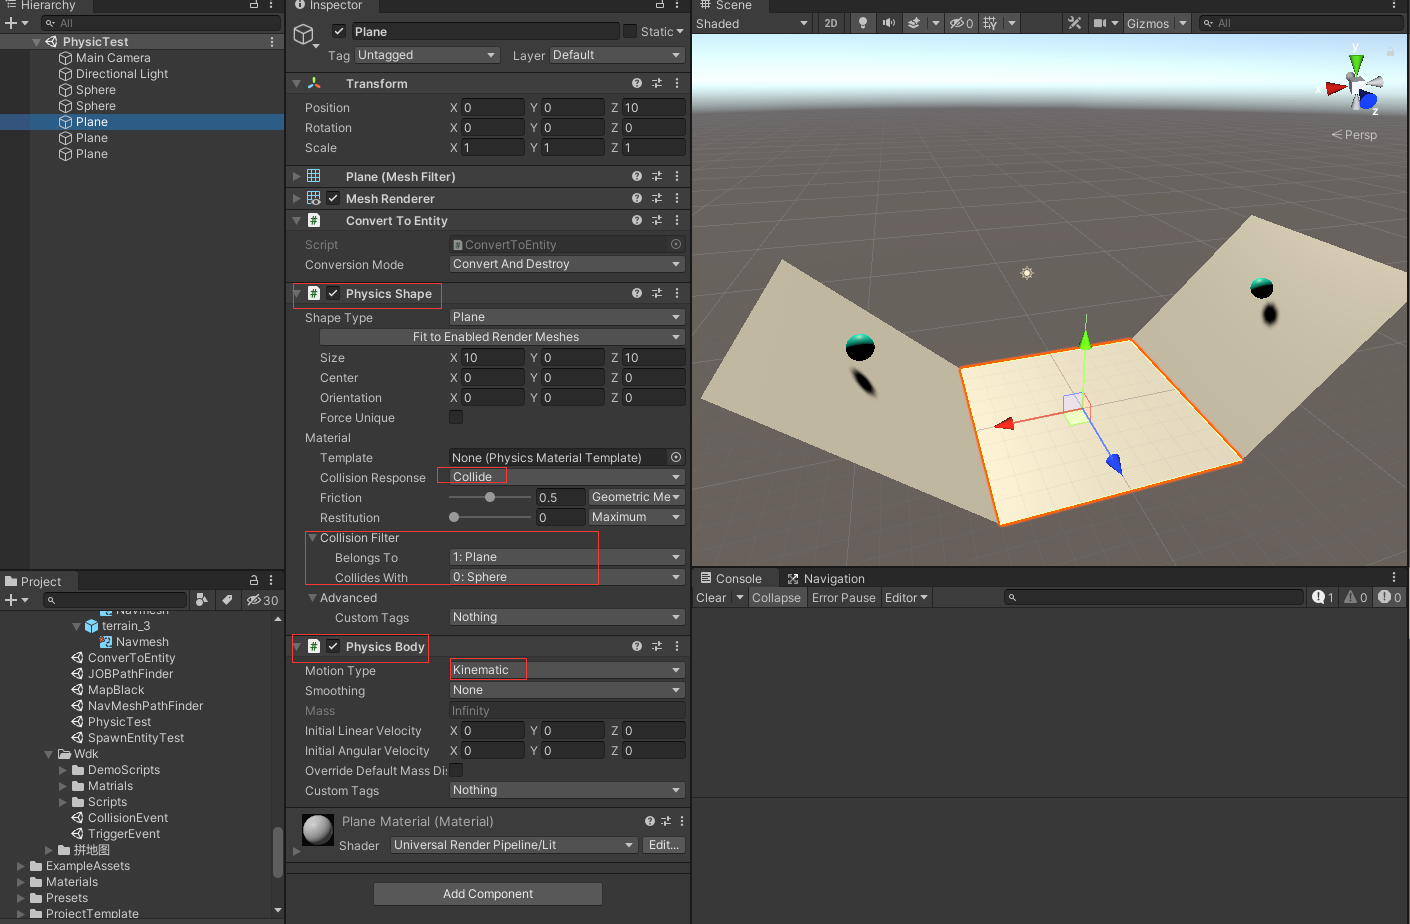Toggle Plane object active checkbox
Viewport: 1410px width, 924px height.
(339, 32)
